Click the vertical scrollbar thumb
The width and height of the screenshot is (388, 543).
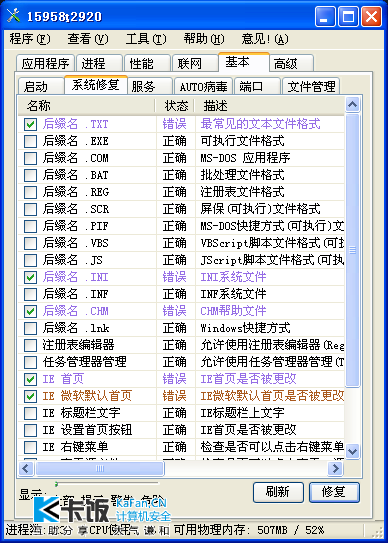click(x=353, y=250)
